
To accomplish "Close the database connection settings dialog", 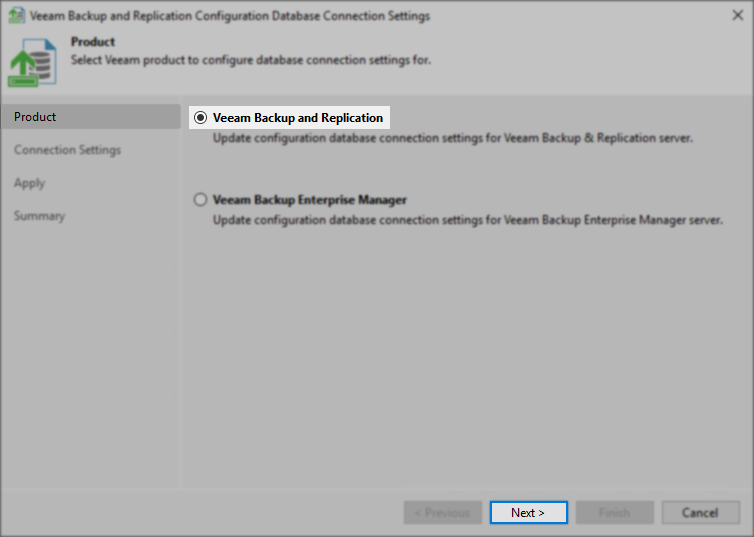I will click(x=738, y=15).
